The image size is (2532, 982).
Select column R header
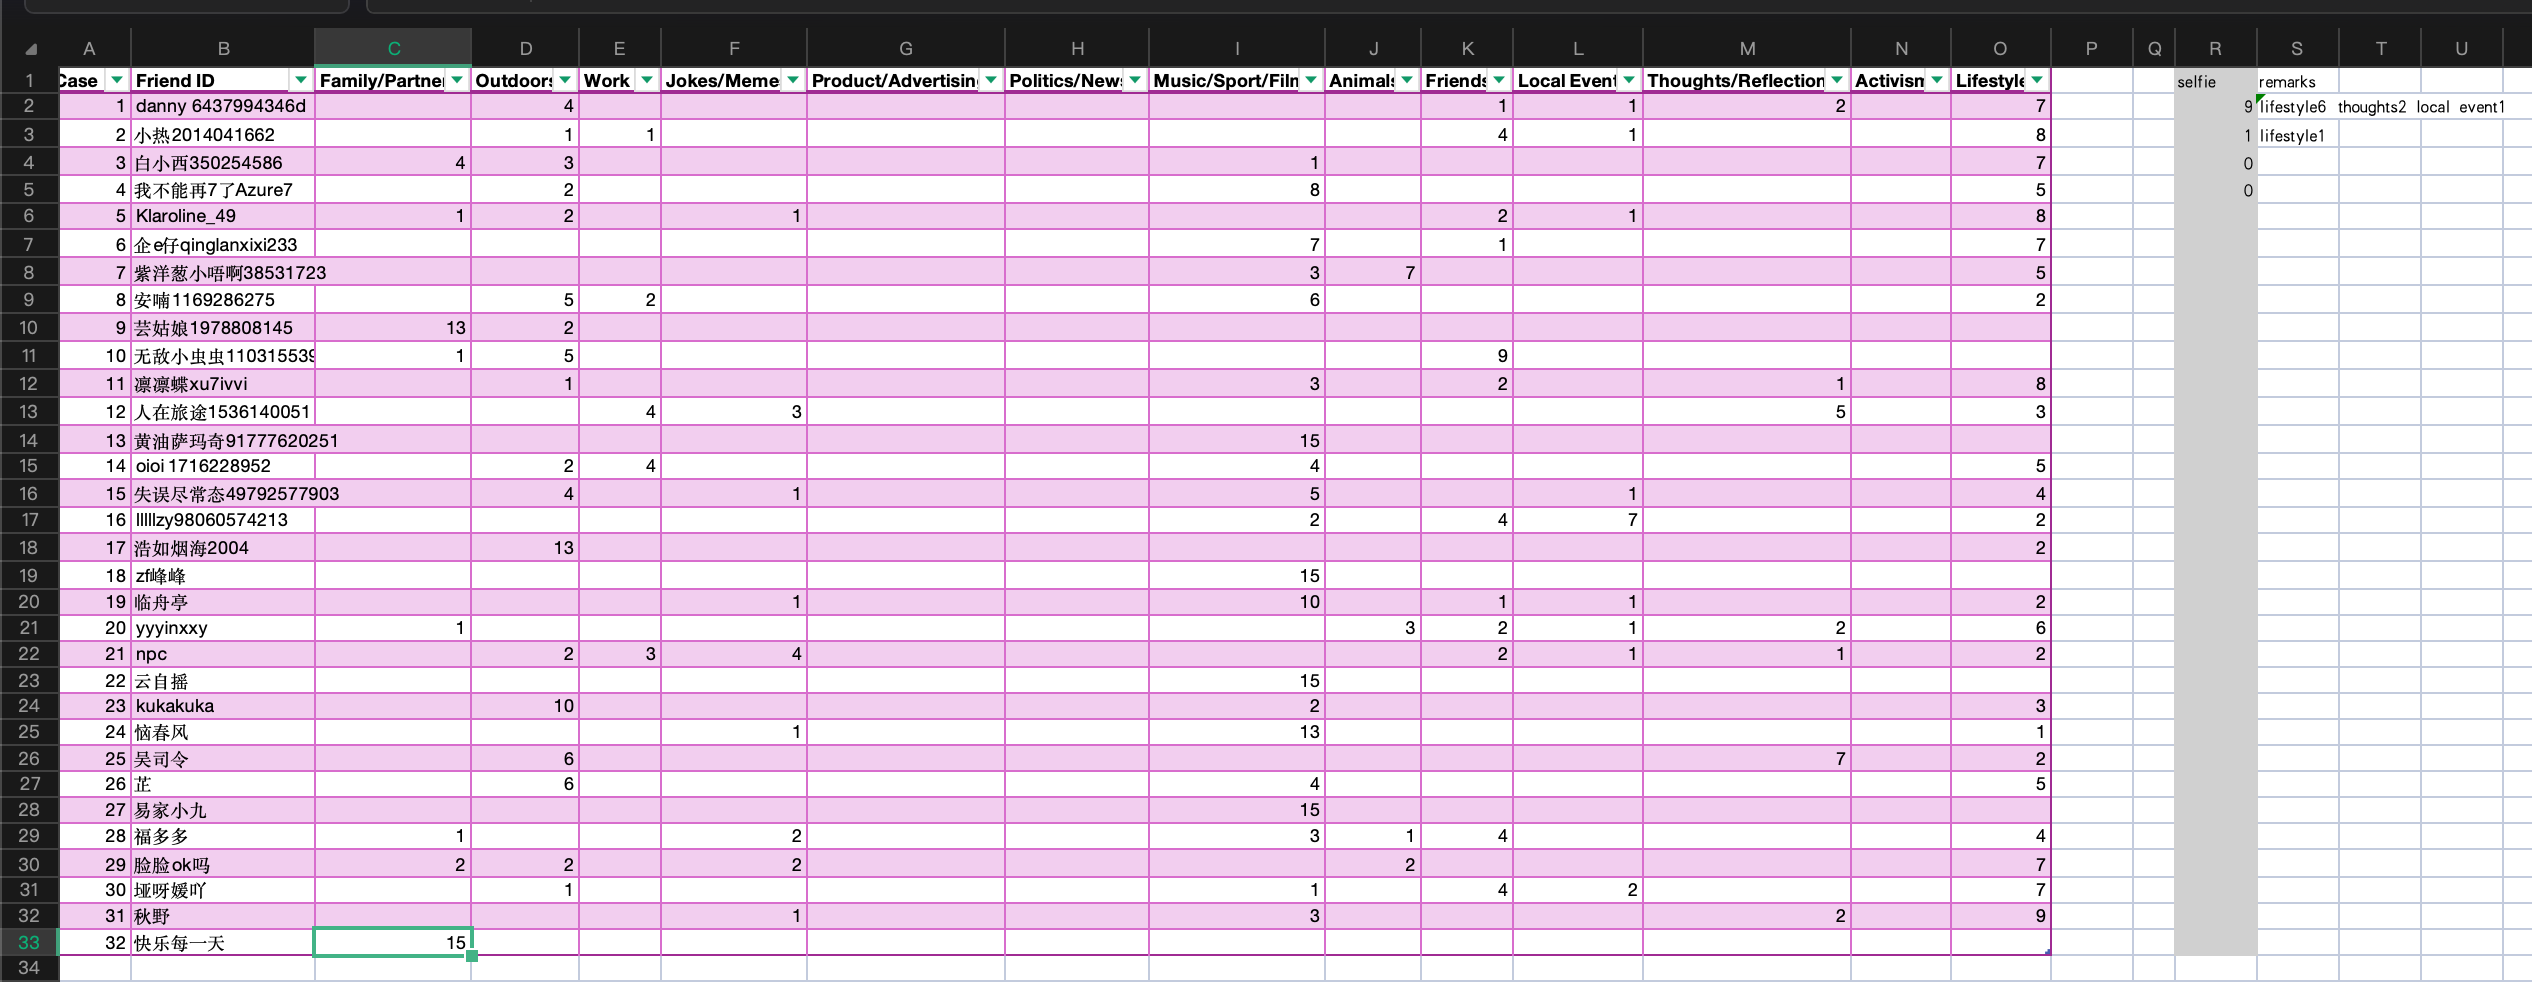point(2215,48)
